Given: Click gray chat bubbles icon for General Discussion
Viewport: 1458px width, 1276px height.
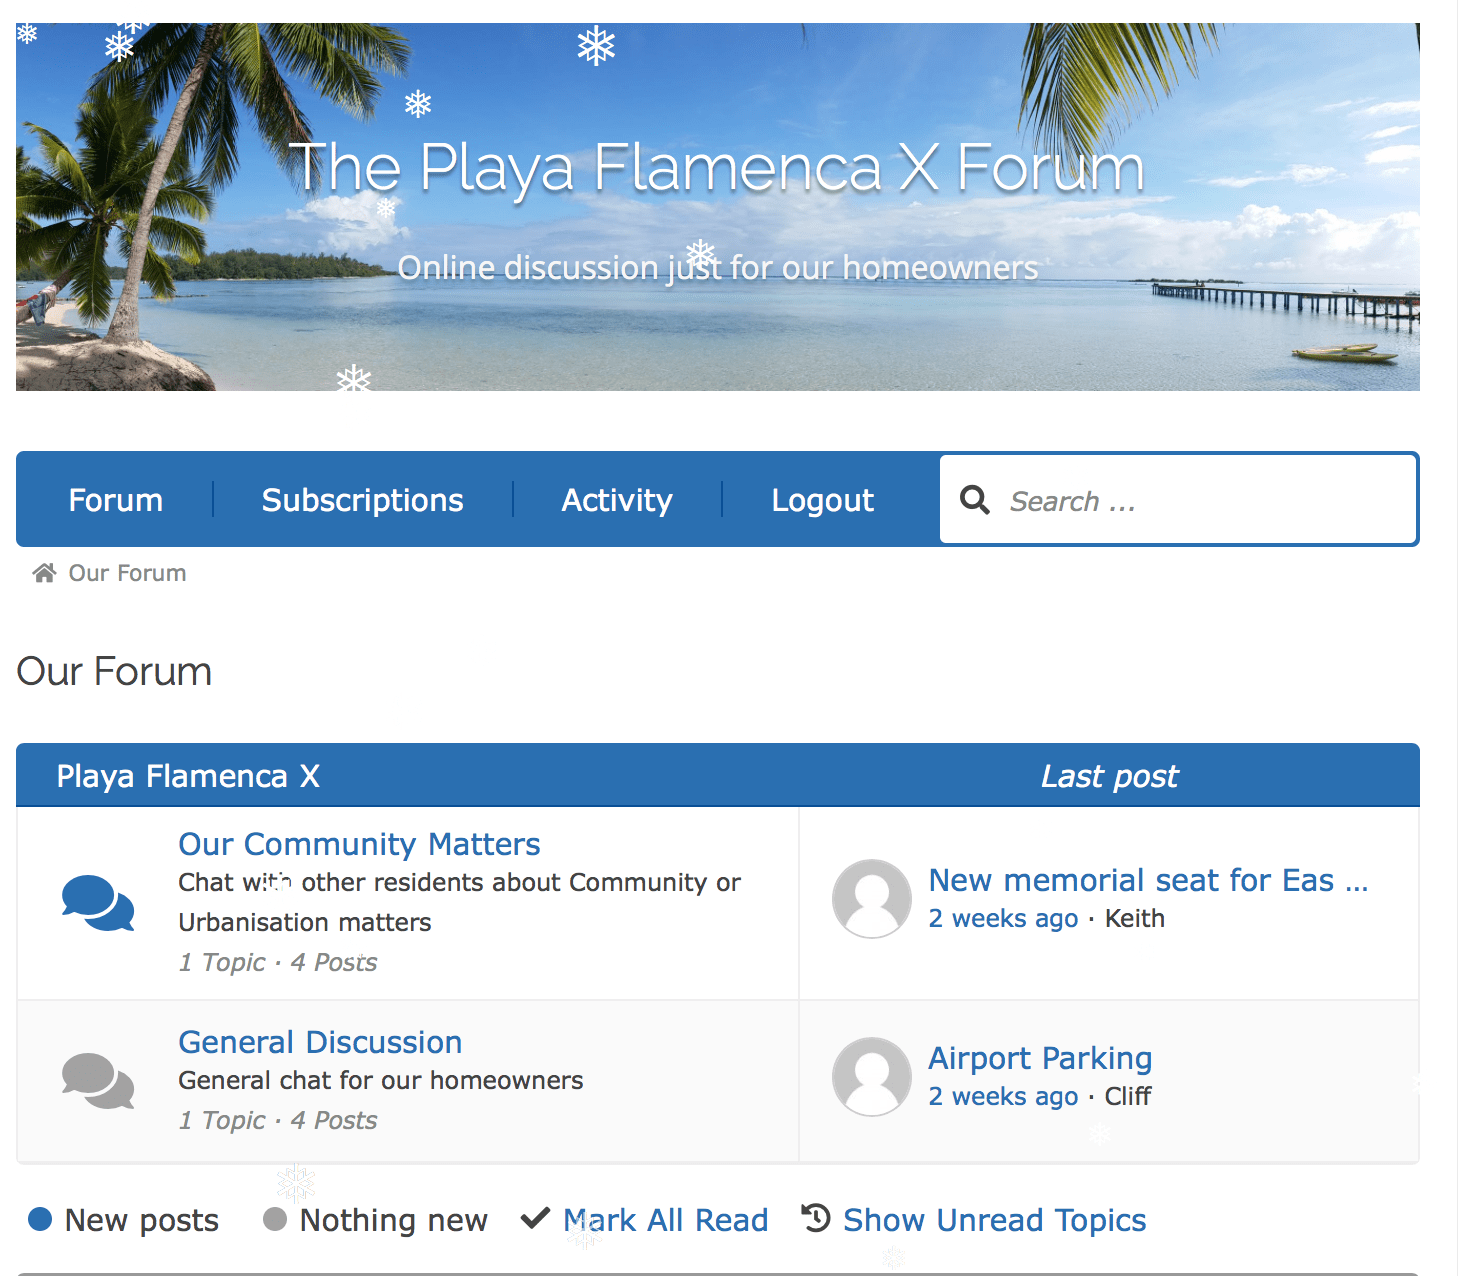Looking at the screenshot, I should pos(98,1081).
